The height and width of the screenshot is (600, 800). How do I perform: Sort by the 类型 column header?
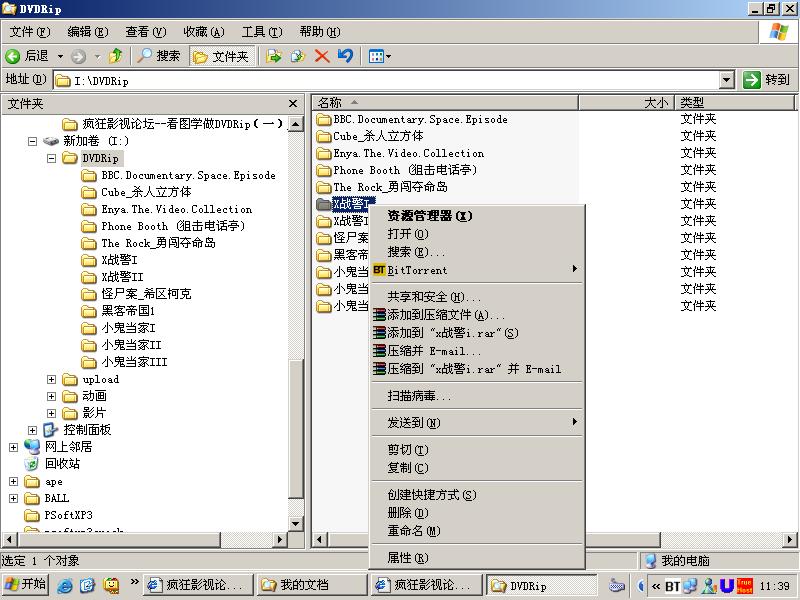click(735, 103)
